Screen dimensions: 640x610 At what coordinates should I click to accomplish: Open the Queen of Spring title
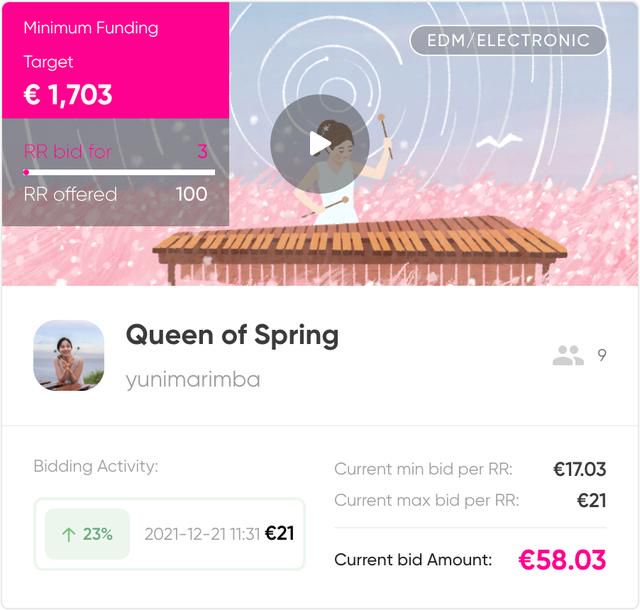coord(232,335)
